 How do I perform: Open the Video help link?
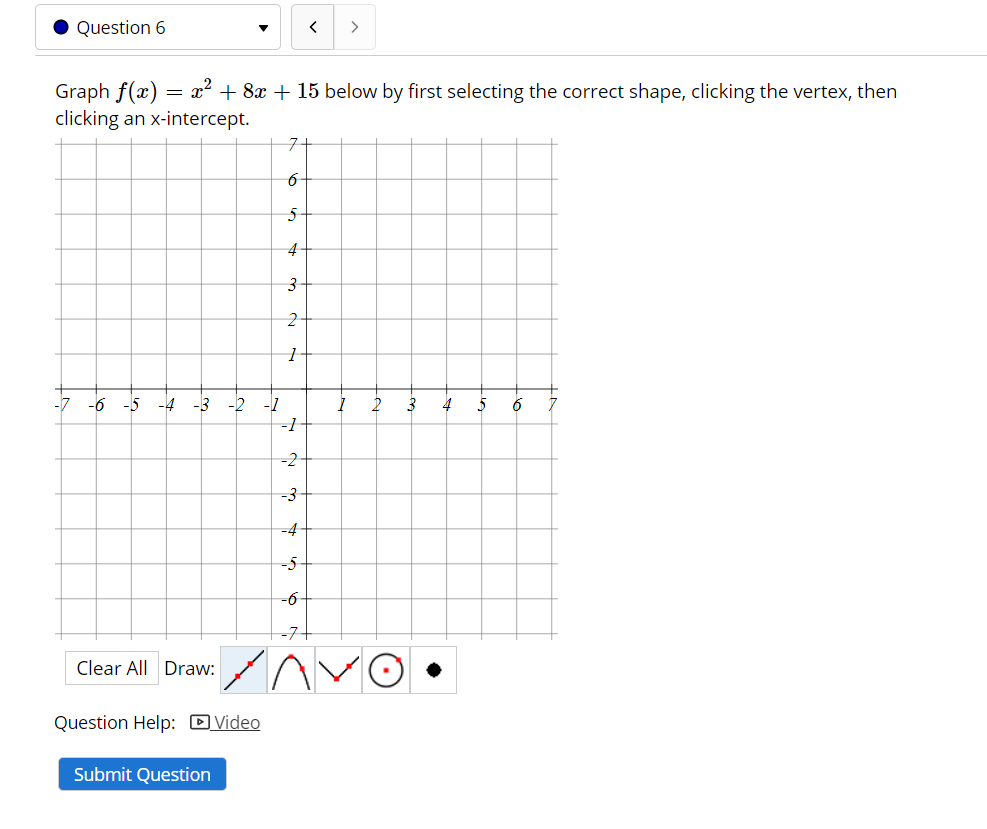(236, 722)
